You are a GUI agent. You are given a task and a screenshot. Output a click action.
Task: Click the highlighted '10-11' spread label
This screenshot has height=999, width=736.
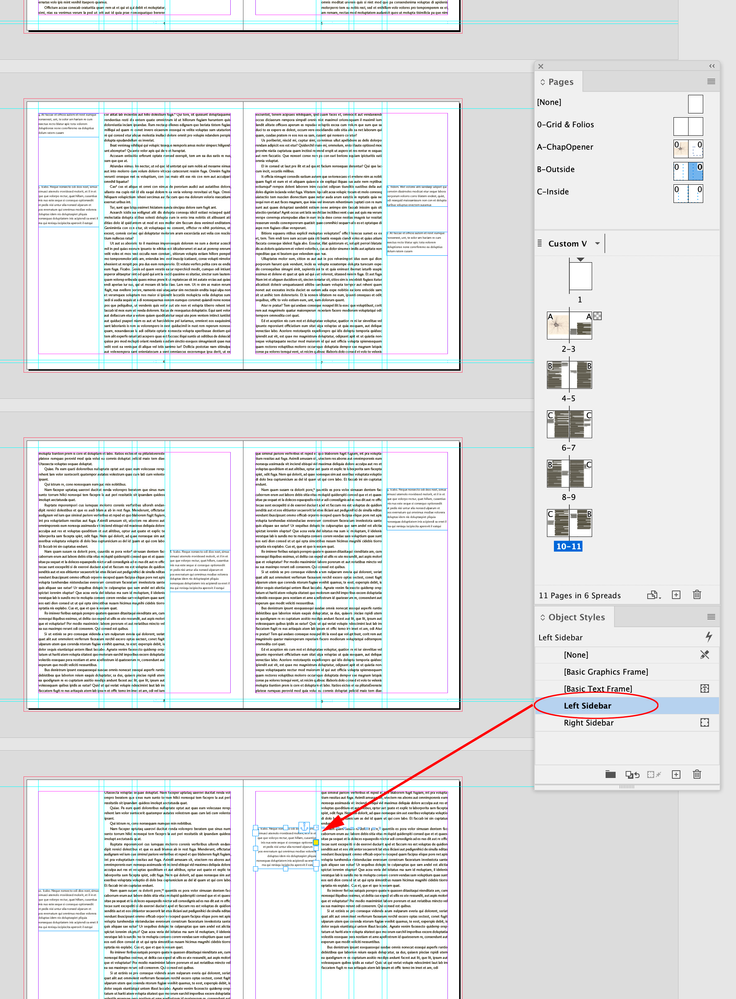point(568,546)
